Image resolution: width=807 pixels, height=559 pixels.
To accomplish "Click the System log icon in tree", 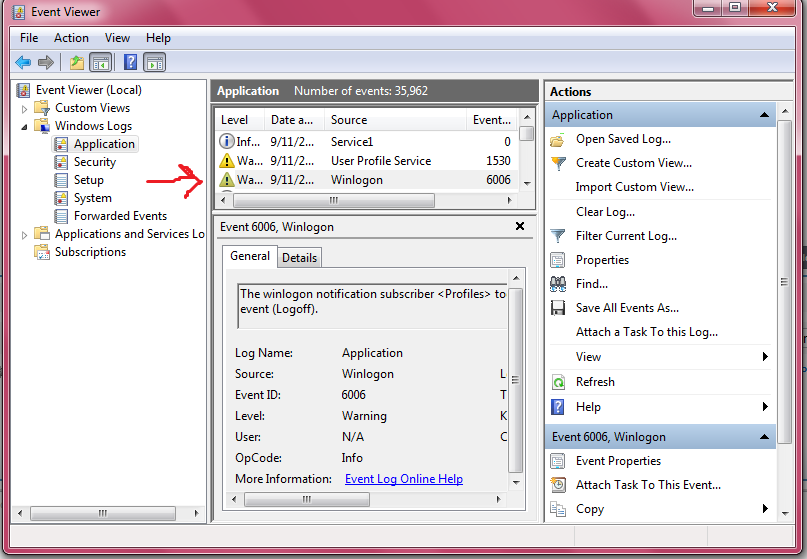I will tap(61, 198).
